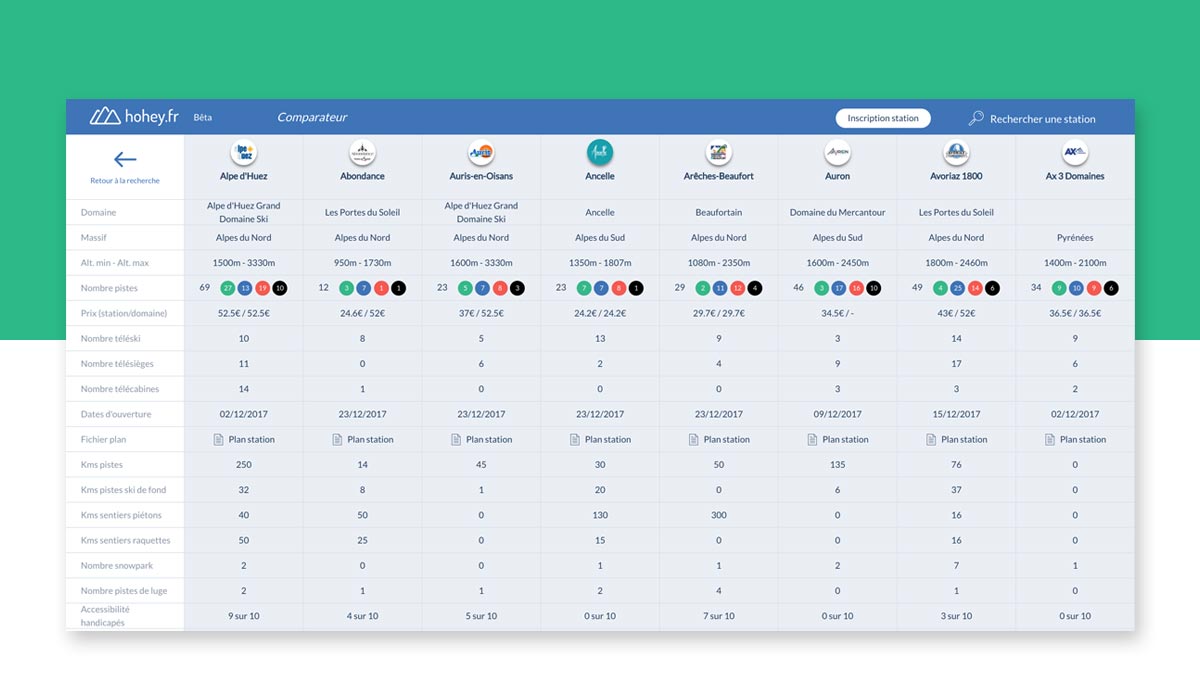Click the red 19 piste badge for Alpe d'Huez
This screenshot has height=680, width=1200.
[262, 288]
